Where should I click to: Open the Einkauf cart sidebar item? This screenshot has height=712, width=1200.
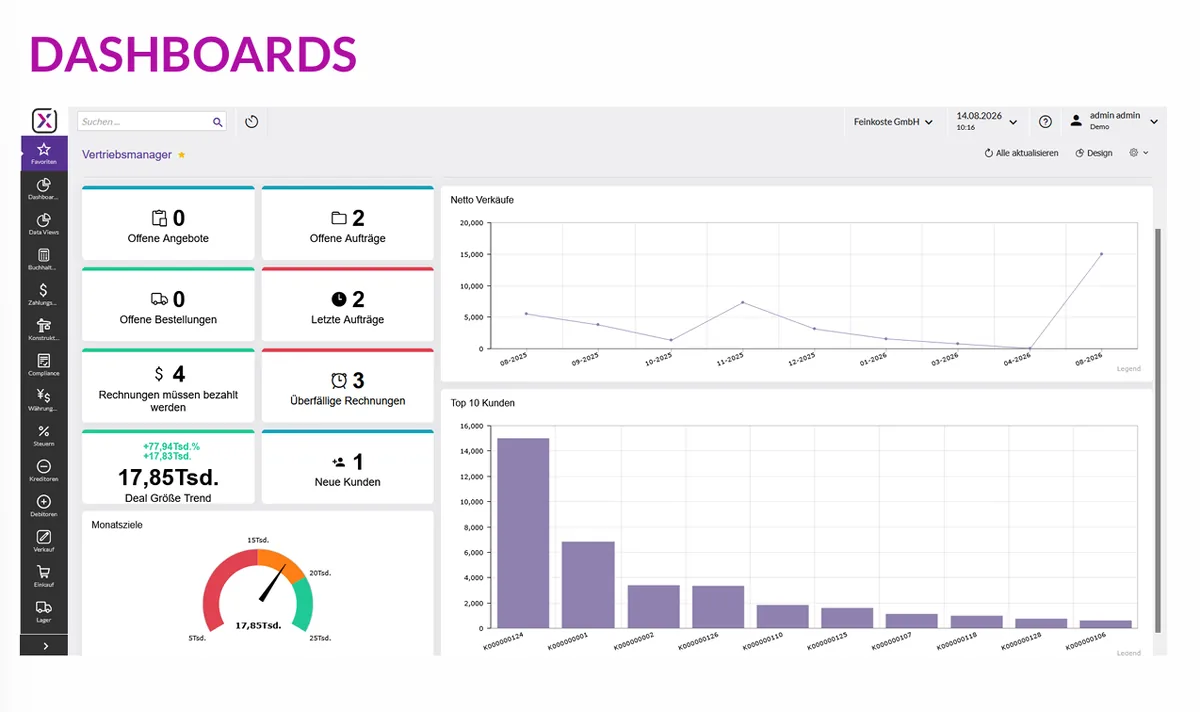pos(44,577)
